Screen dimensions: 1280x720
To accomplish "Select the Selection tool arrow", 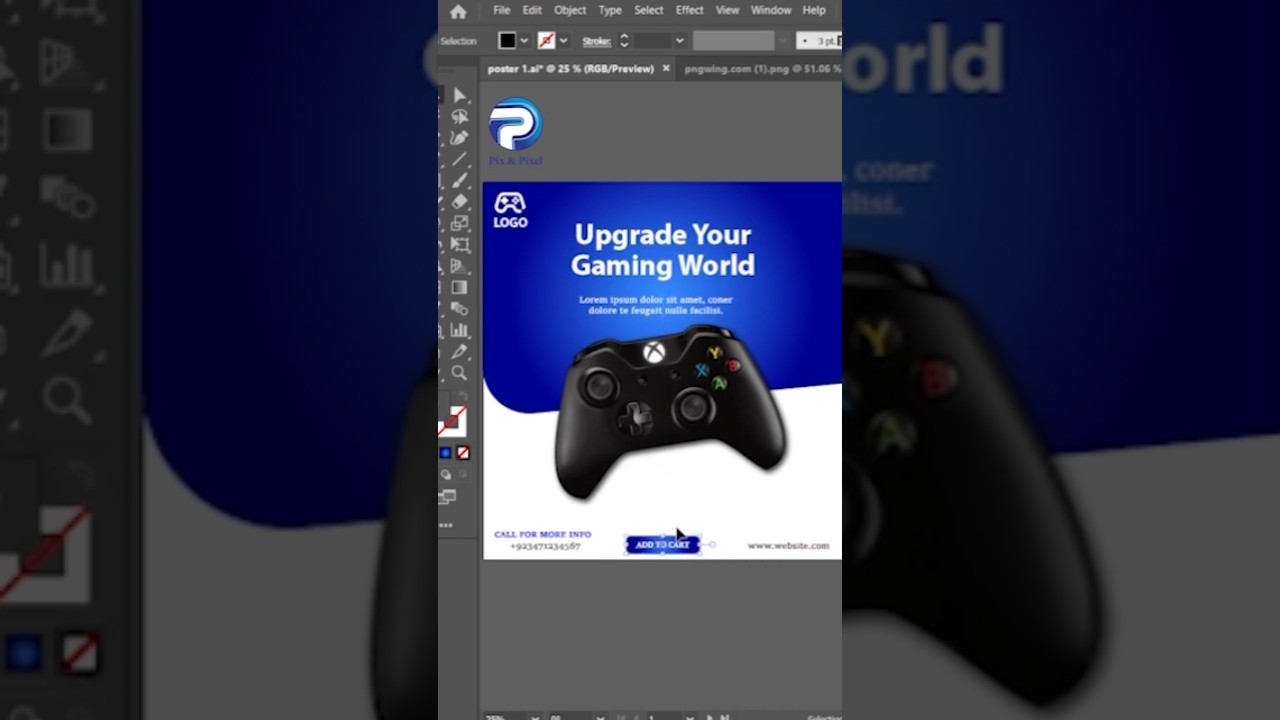I will [x=460, y=95].
